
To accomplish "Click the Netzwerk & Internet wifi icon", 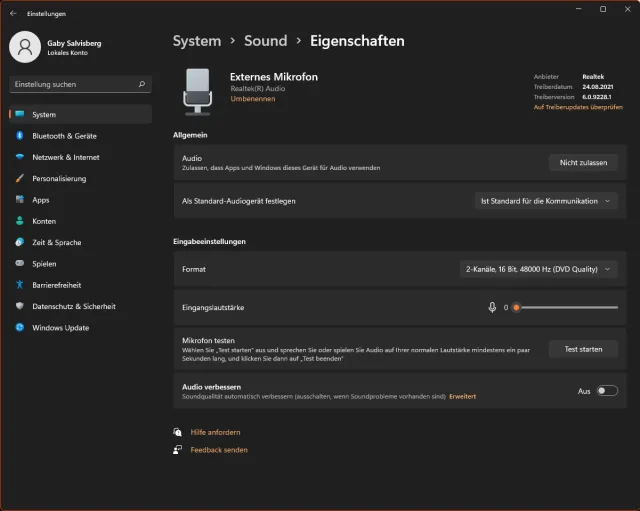I will click(19, 157).
